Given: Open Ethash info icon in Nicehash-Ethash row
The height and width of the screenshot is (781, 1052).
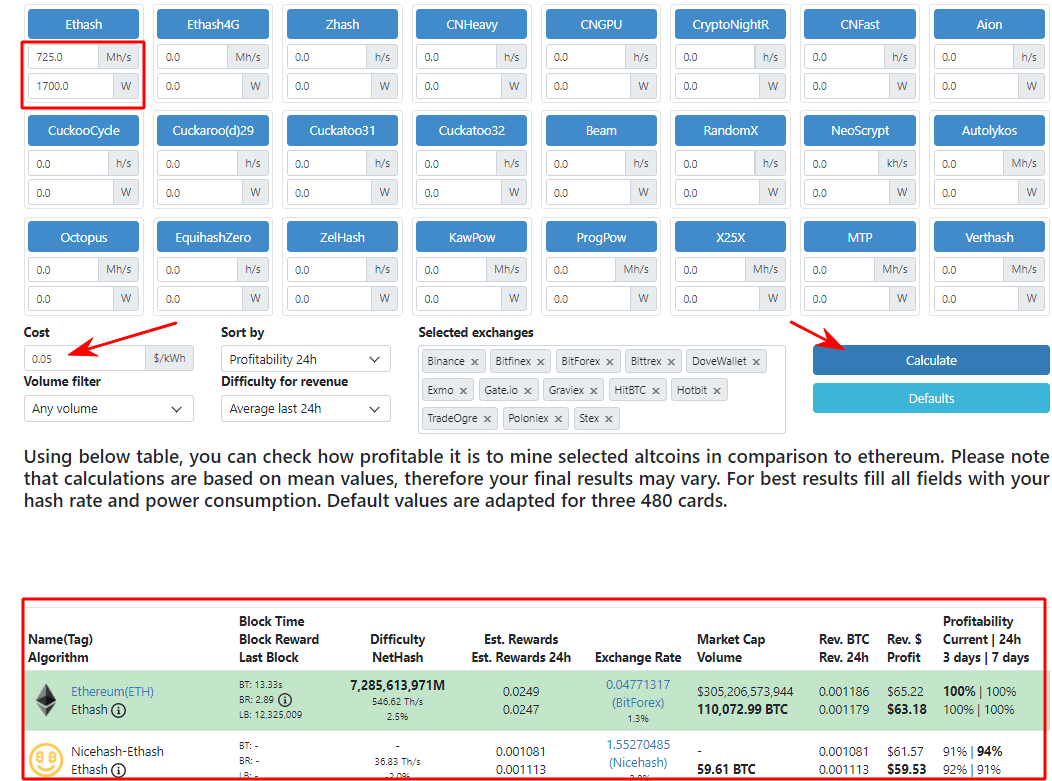Looking at the screenshot, I should 118,770.
